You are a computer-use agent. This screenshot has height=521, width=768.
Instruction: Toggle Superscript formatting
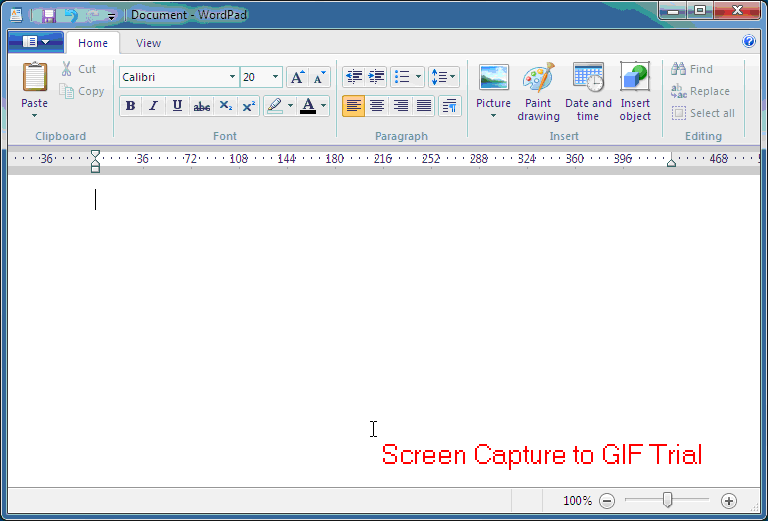click(249, 106)
